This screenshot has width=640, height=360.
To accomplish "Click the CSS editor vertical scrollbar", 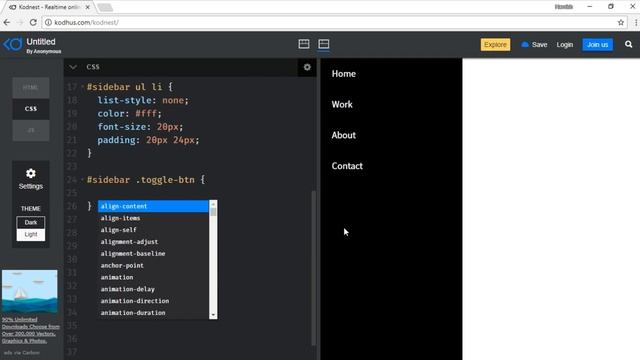I will 313,267.
